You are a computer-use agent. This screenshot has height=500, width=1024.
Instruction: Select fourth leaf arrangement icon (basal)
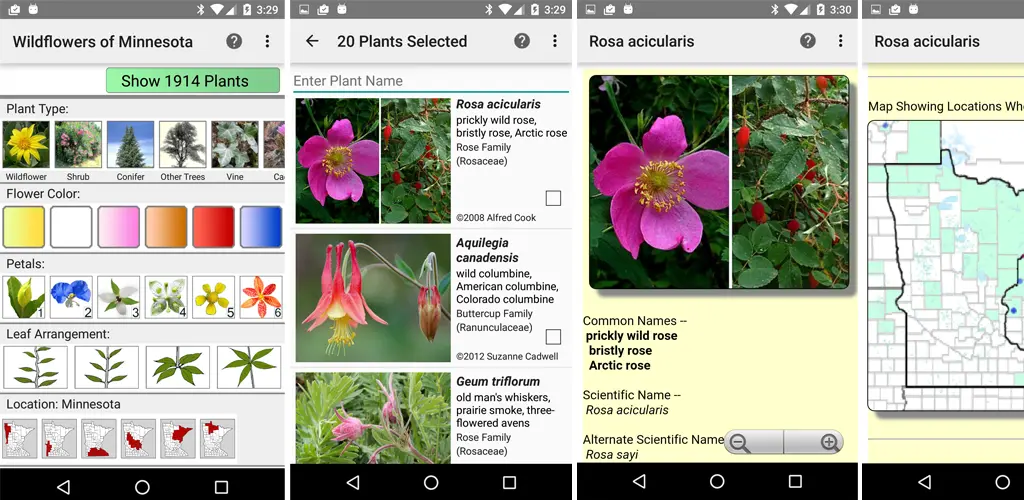coord(249,367)
